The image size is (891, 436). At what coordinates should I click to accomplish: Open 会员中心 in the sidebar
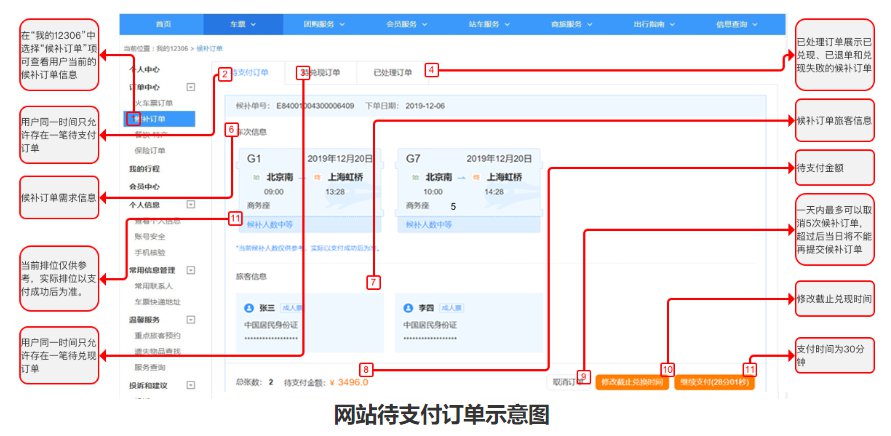coord(144,186)
